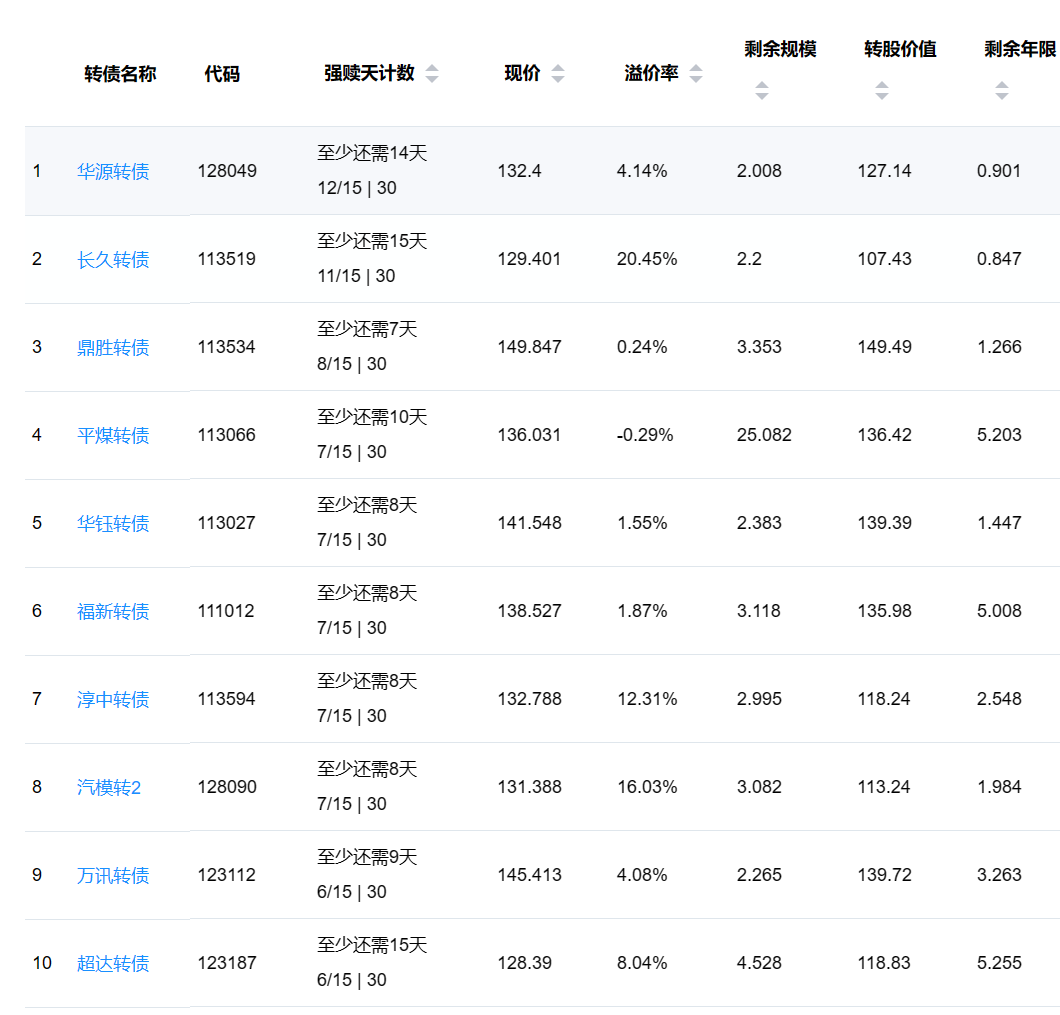The image size is (1060, 1015).
Task: Click on 福新转债 link
Action: tap(113, 612)
